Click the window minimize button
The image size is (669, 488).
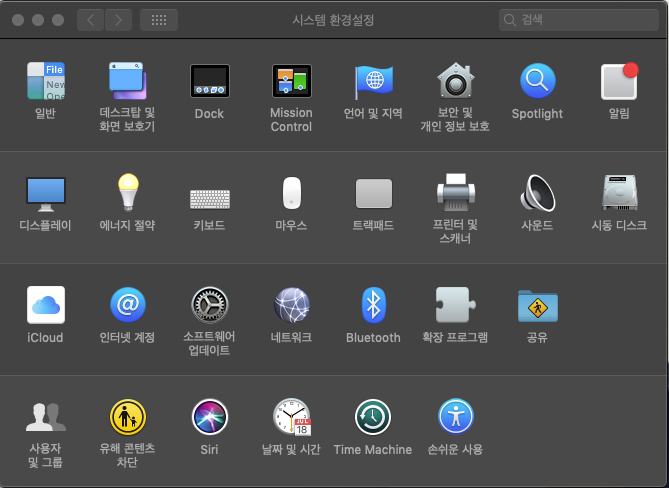point(38,20)
